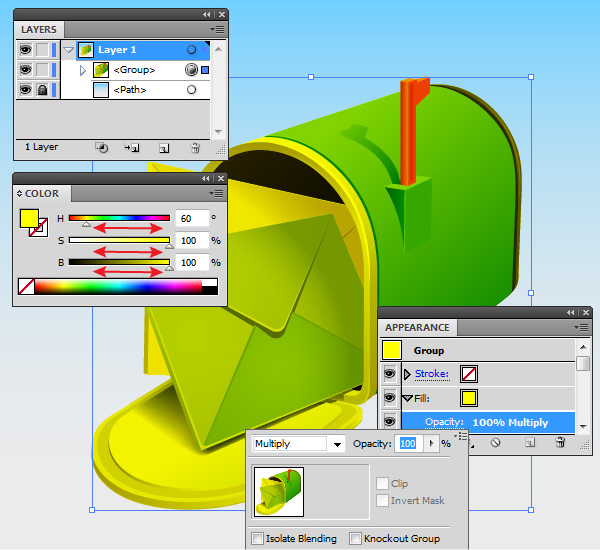
Task: Lock icon: unlock the Path layer
Action: click(x=42, y=90)
